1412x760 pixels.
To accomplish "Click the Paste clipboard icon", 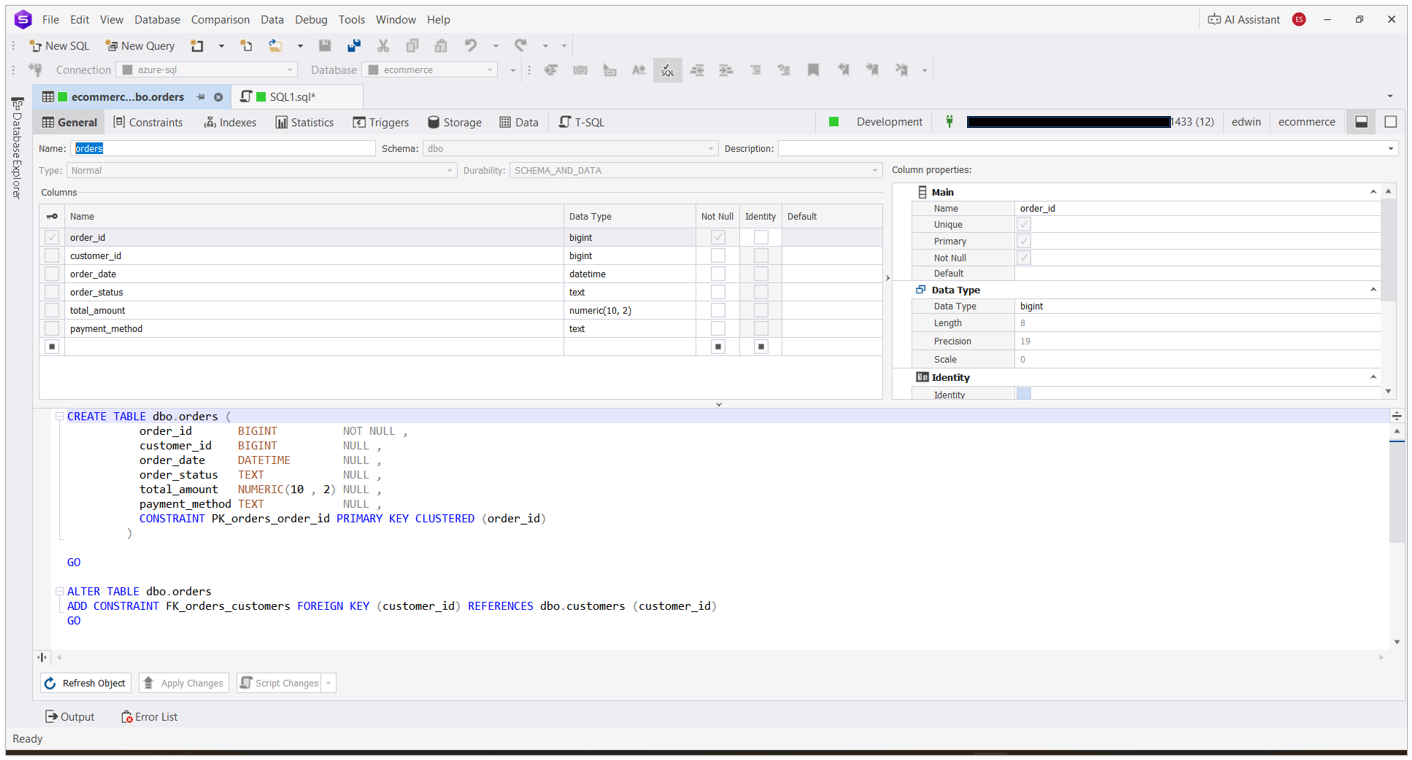I will [441, 46].
